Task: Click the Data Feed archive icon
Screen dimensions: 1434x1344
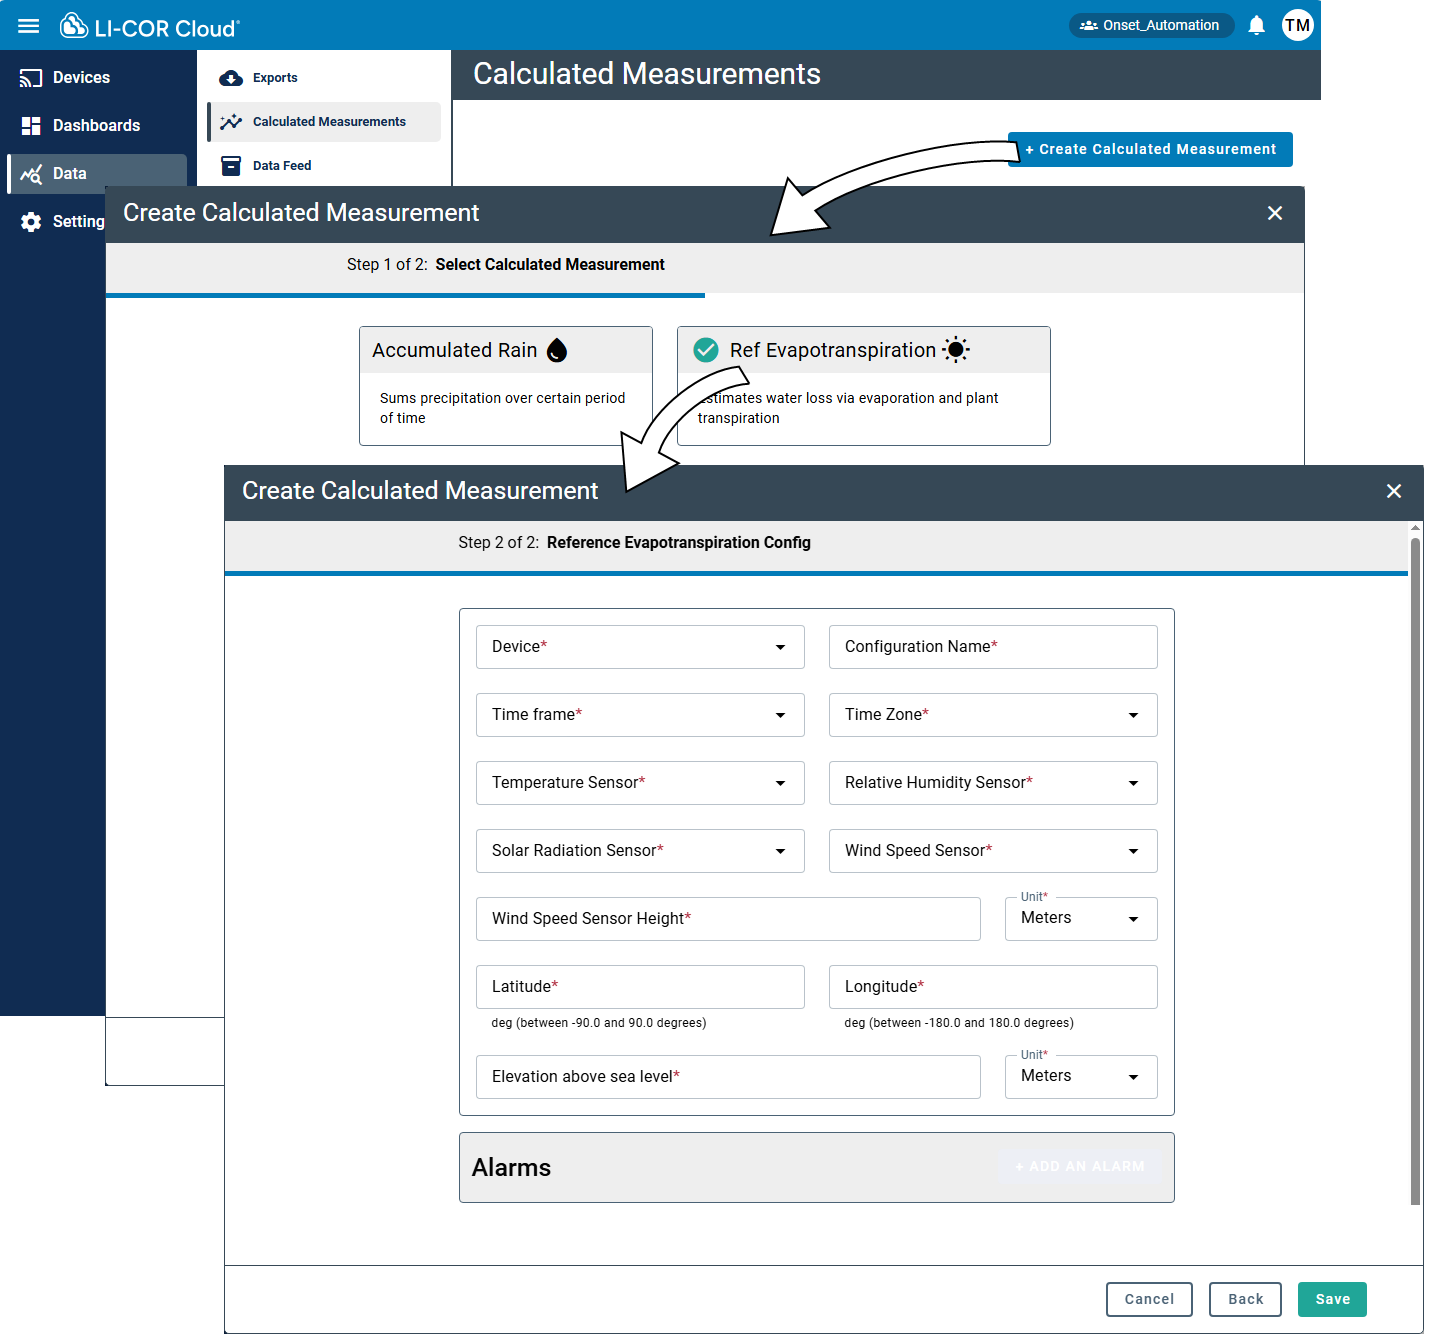Action: (x=231, y=166)
